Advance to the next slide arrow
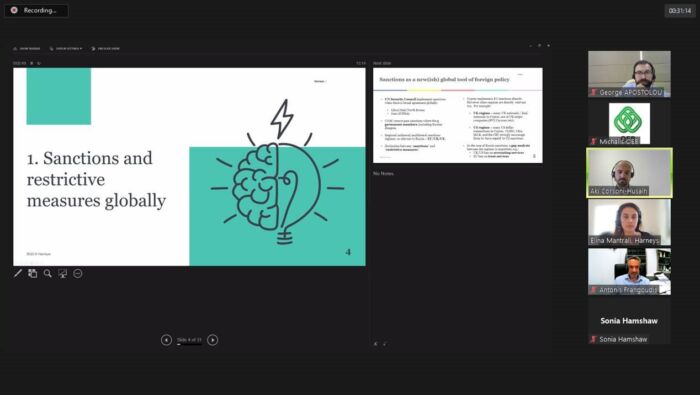The height and width of the screenshot is (395, 700). pos(212,340)
